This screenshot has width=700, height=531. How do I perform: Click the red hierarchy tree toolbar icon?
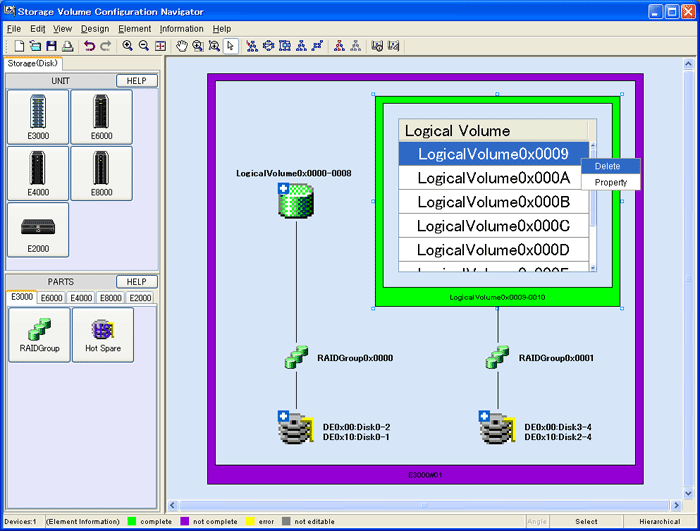tap(339, 46)
